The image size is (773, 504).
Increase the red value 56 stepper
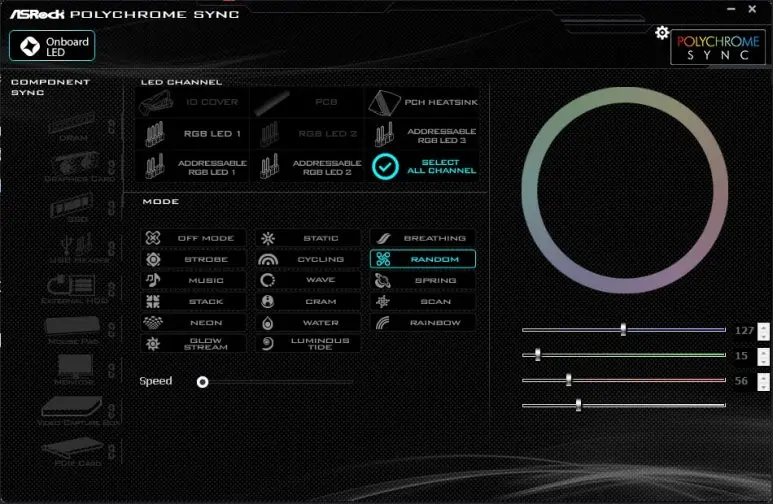[763, 377]
